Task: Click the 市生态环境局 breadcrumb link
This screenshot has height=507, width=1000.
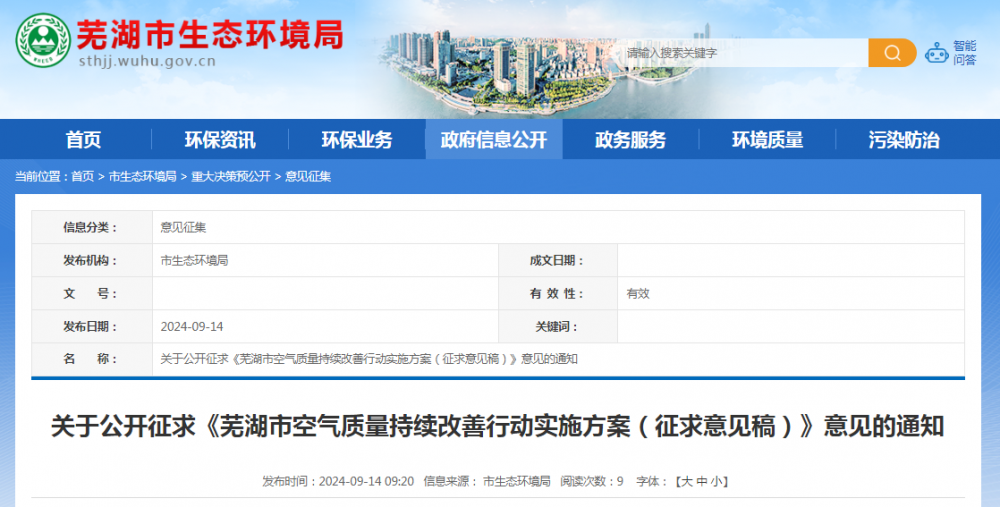Action: 142,177
